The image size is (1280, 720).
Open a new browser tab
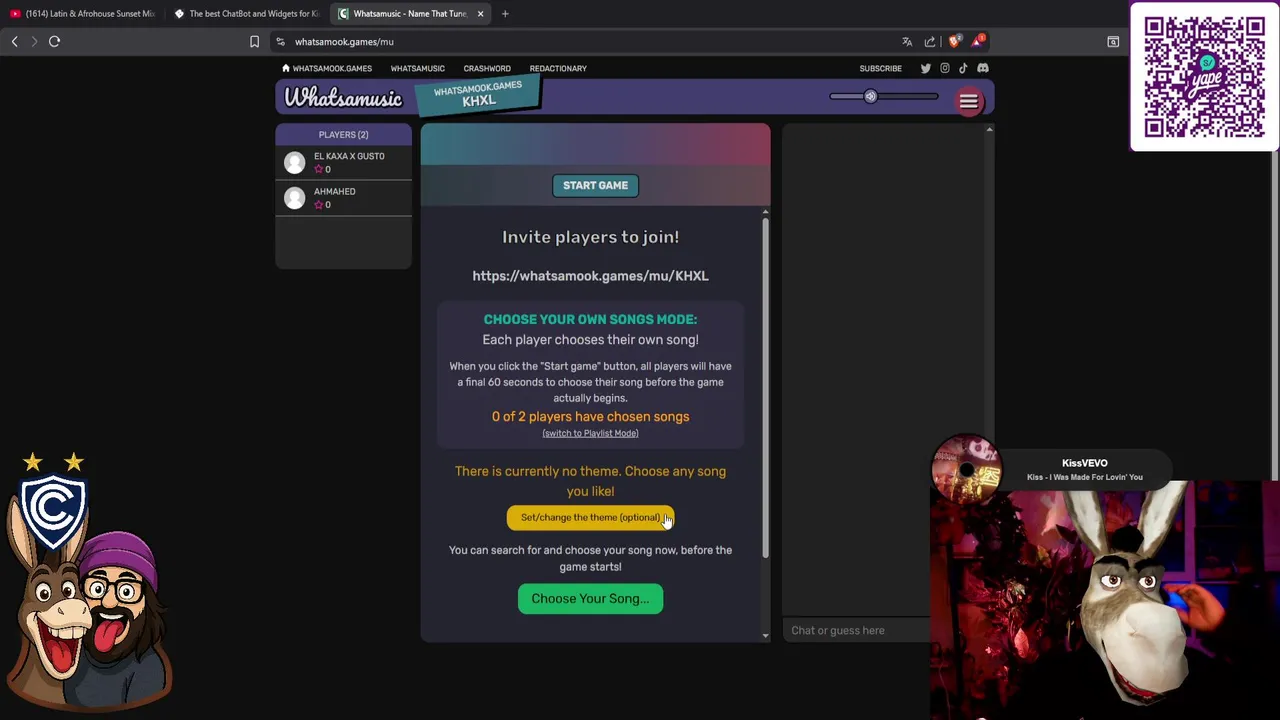(505, 14)
